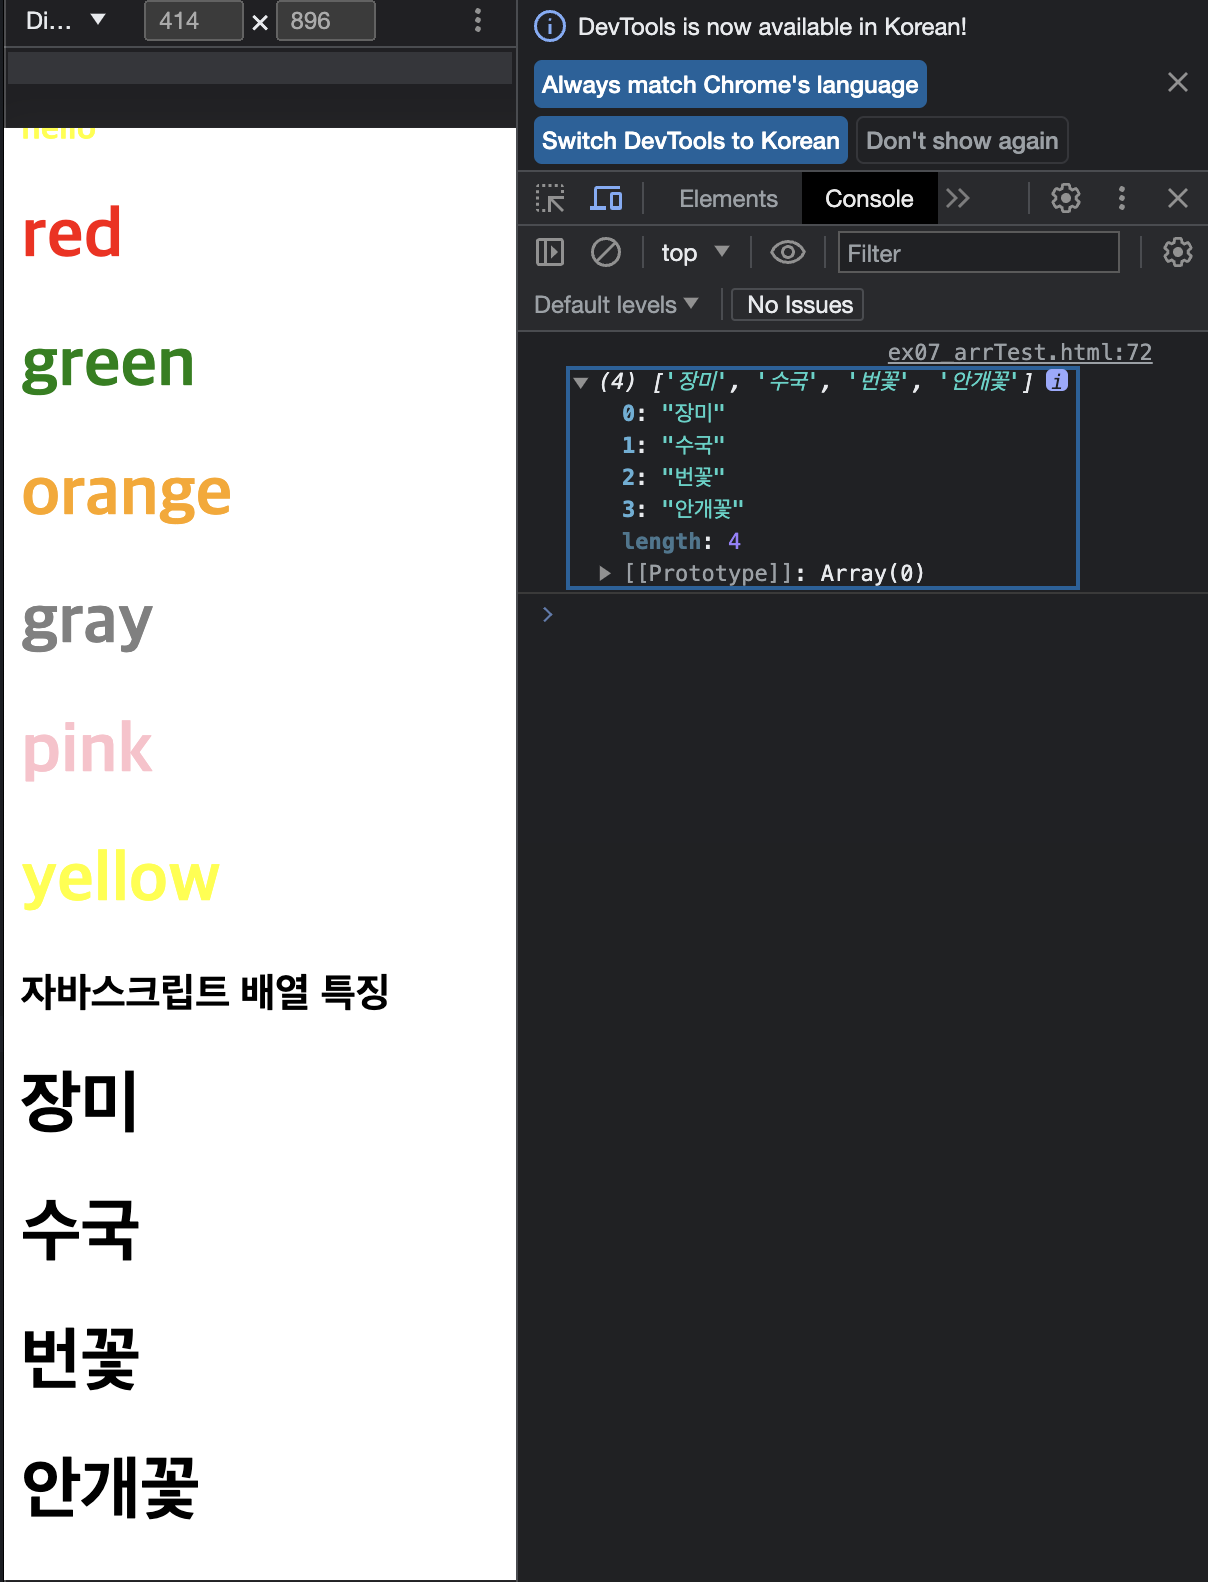Click the 벚꽃 heading on the page
The image size is (1208, 1582).
pyautogui.click(x=80, y=1358)
